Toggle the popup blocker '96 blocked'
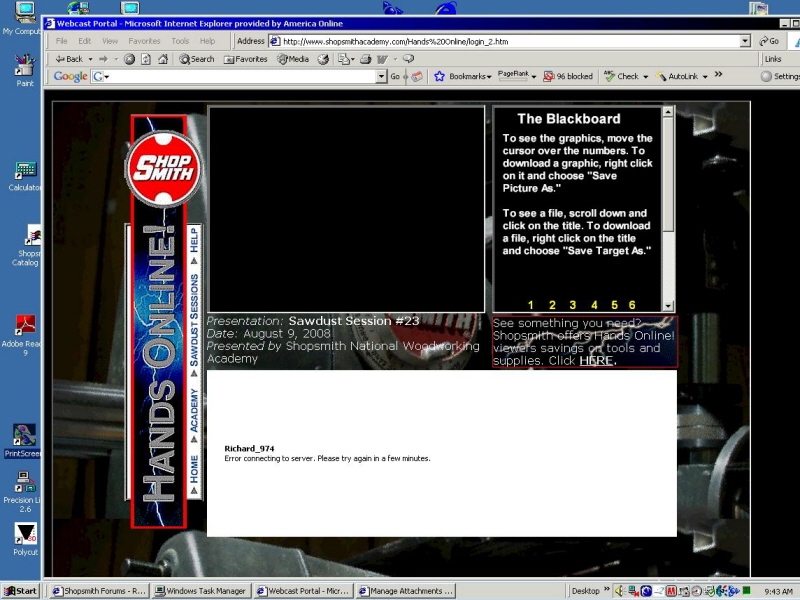The height and width of the screenshot is (600, 800). (568, 77)
